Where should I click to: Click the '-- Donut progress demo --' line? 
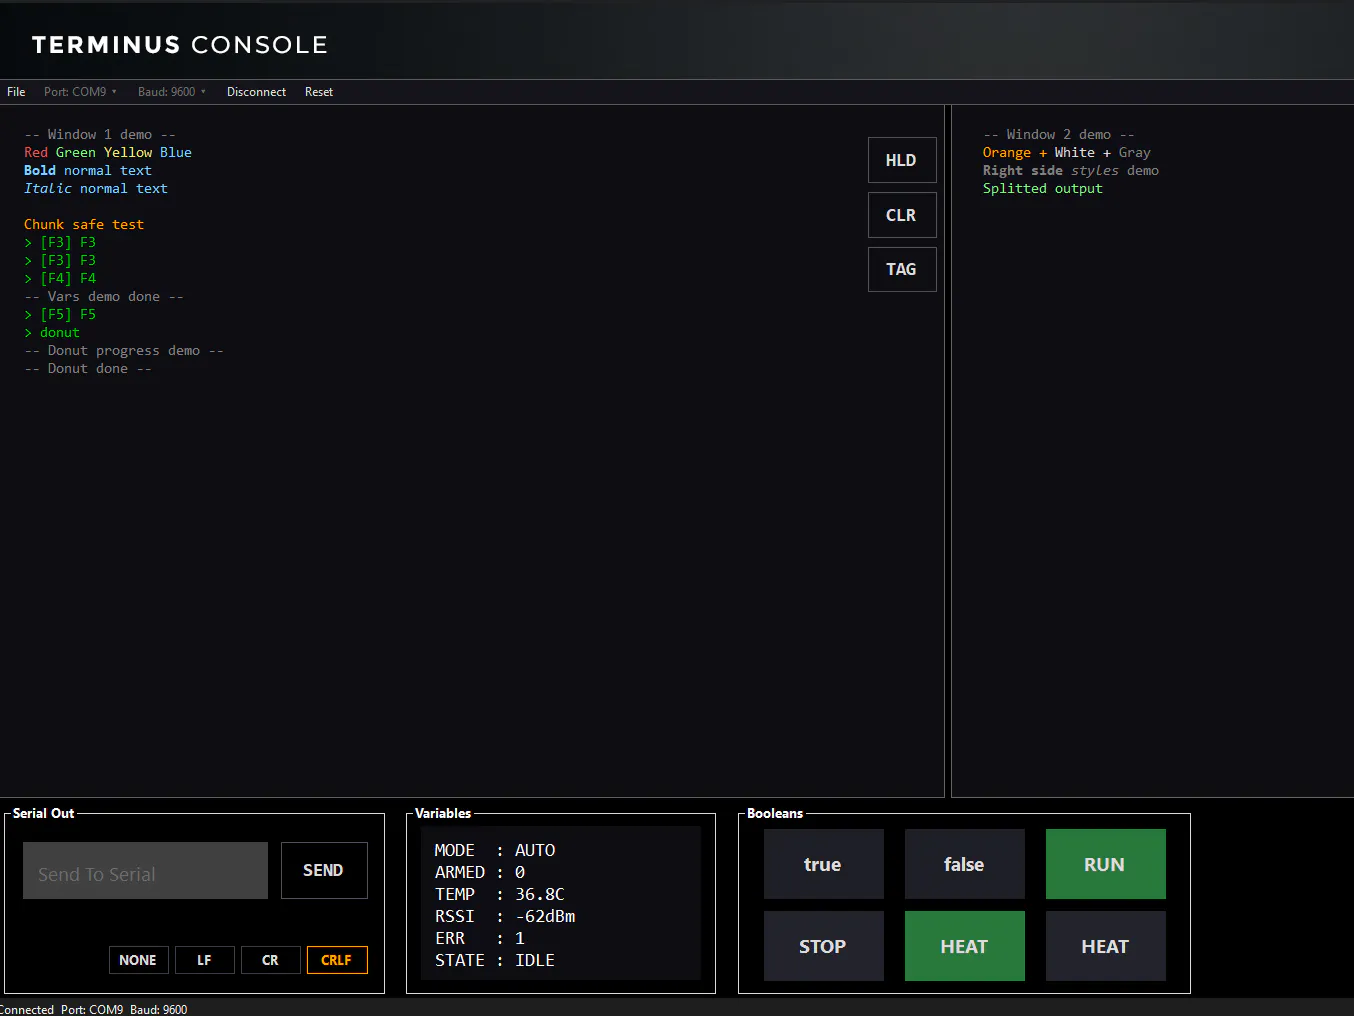(x=124, y=351)
